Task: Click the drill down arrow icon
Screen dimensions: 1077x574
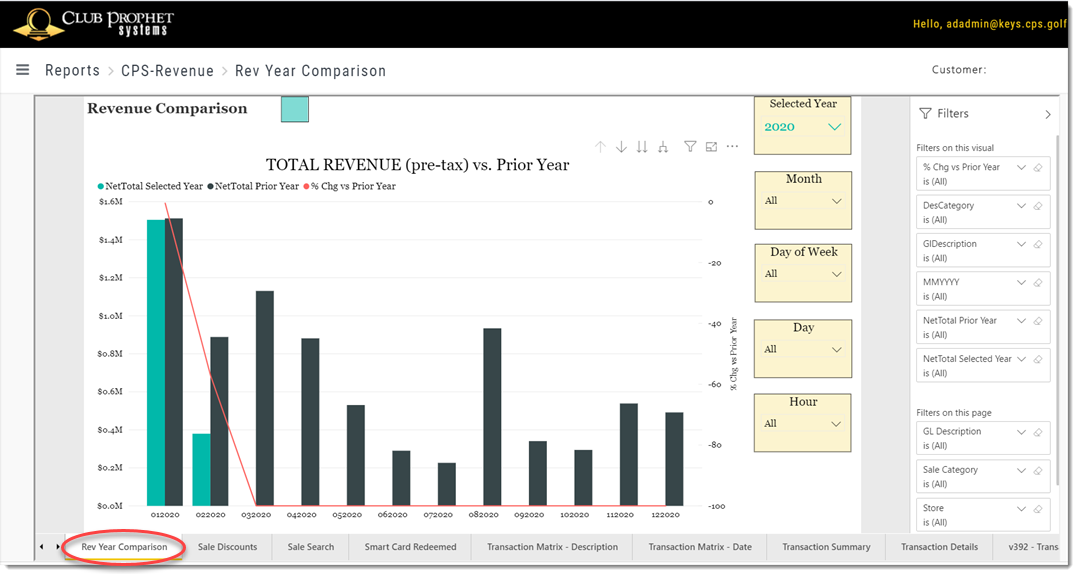Action: pyautogui.click(x=621, y=147)
